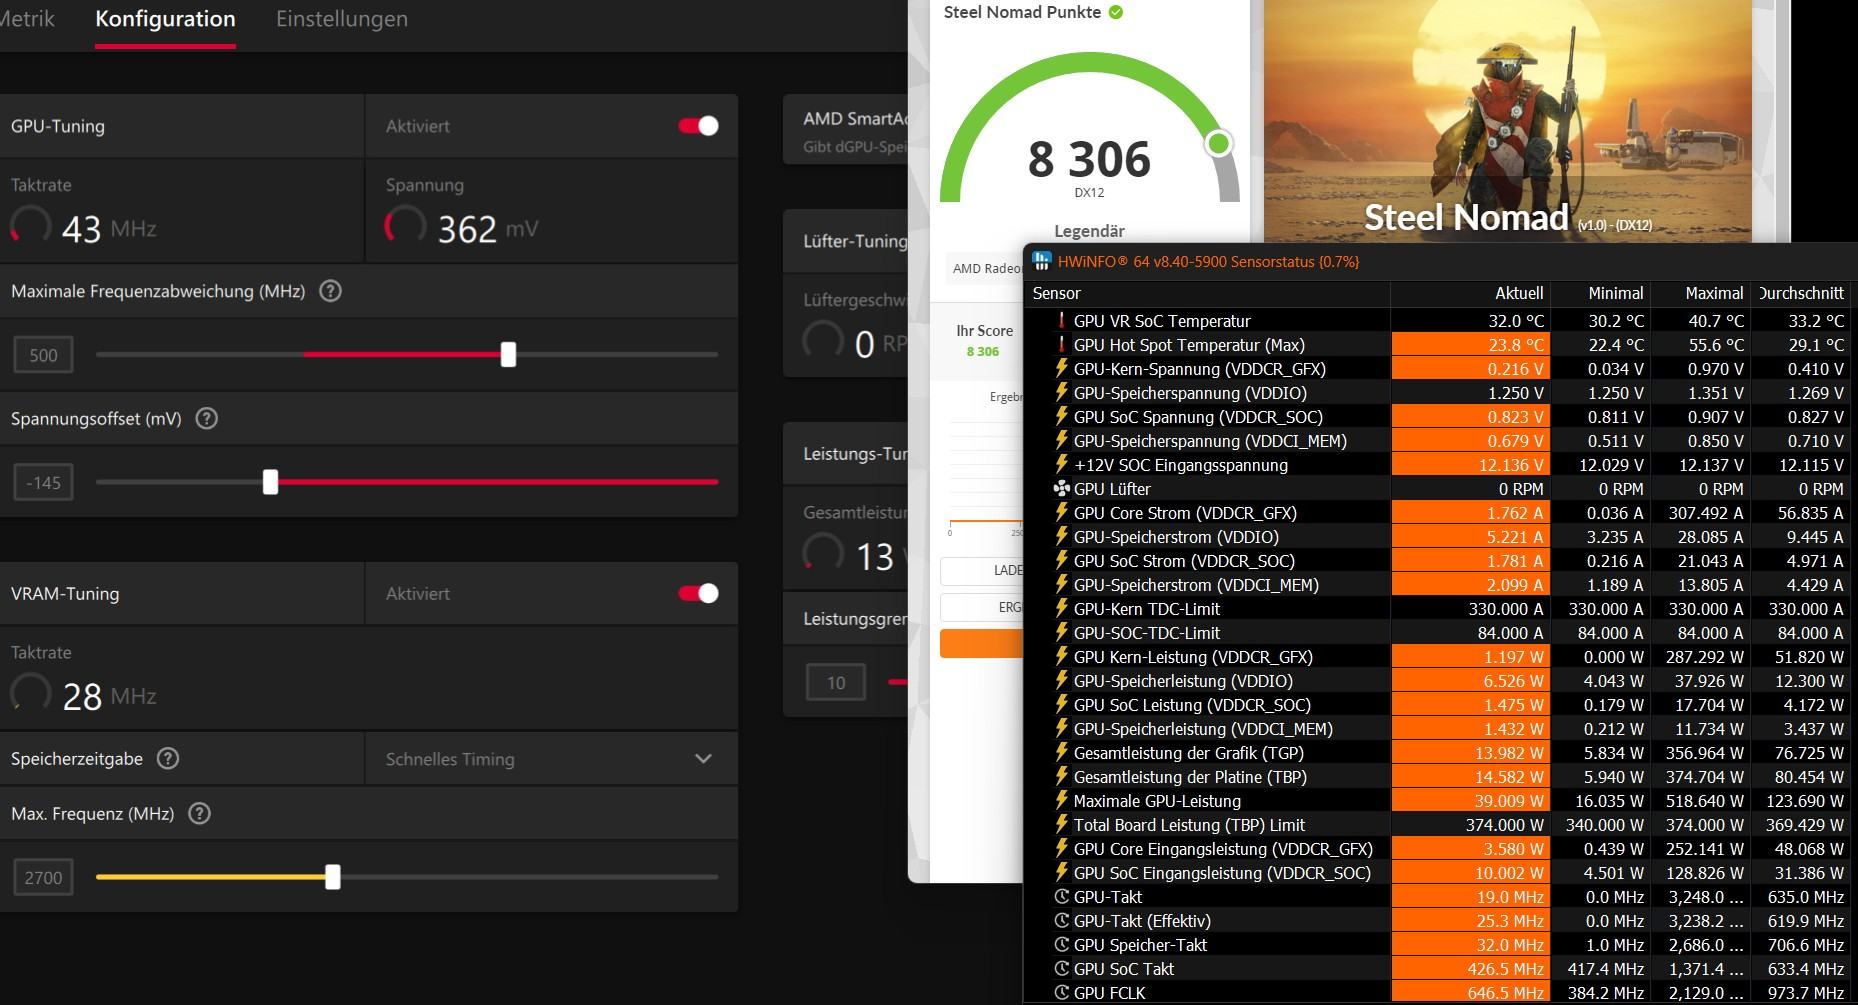Open the Metrik tab
1858x1005 pixels.
[x=27, y=19]
